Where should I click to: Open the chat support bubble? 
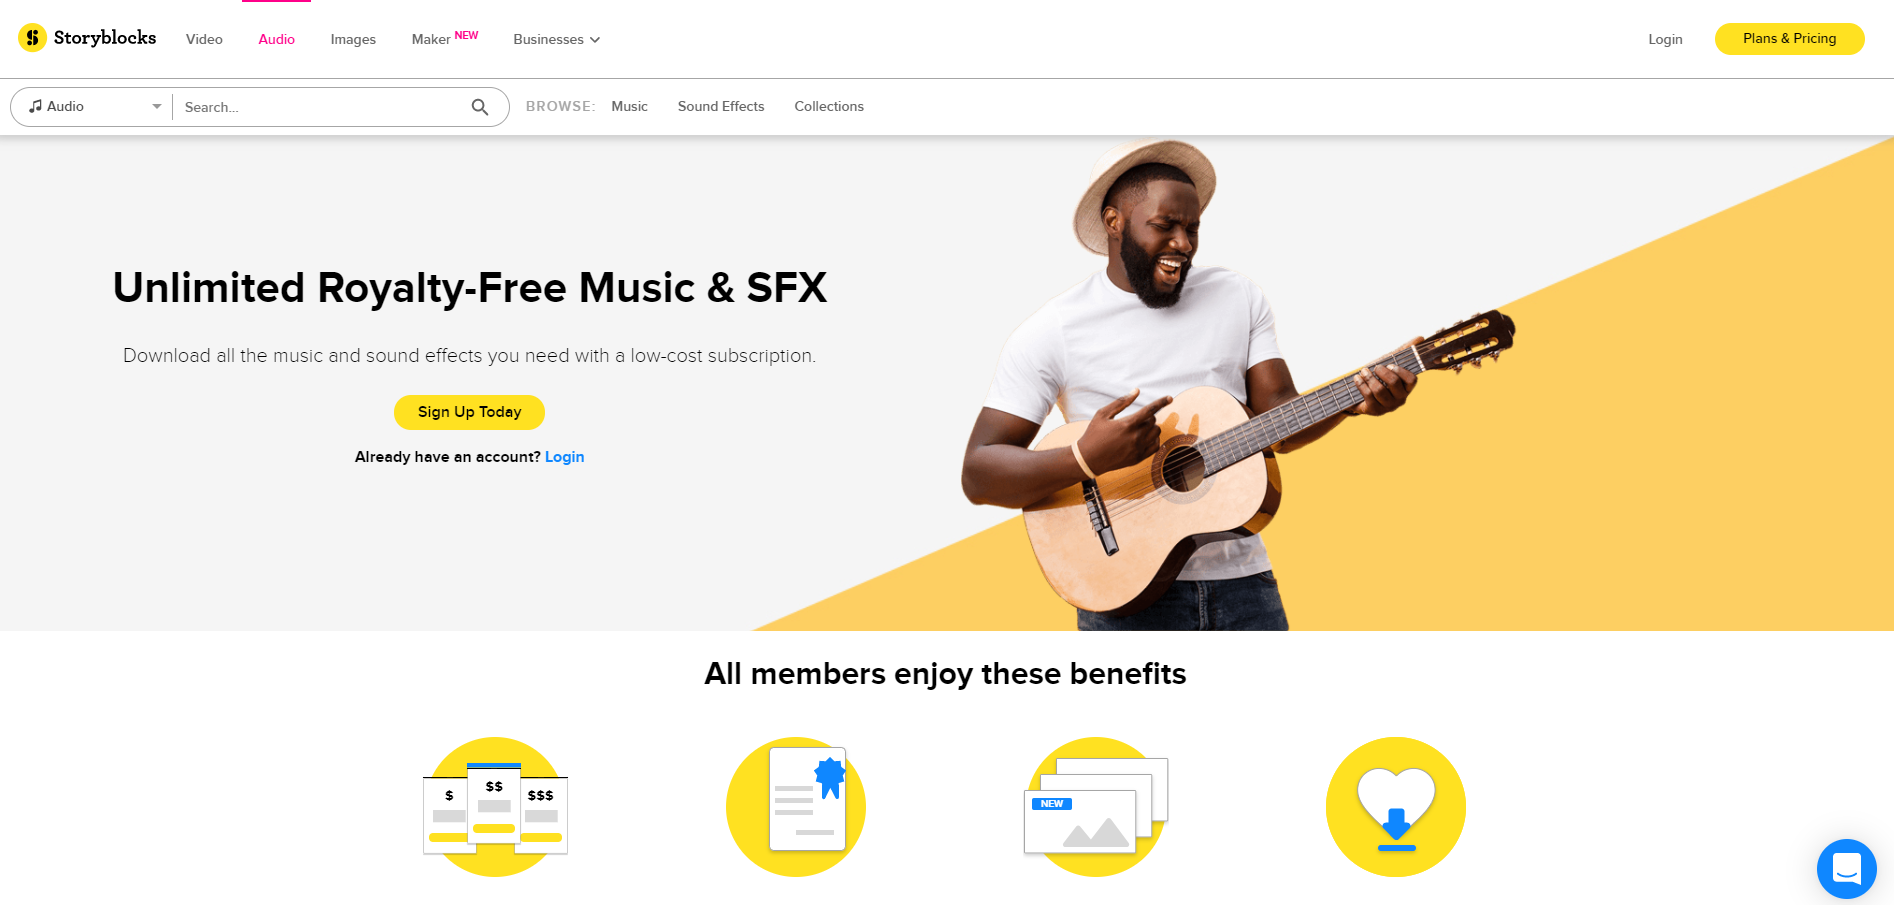pyautogui.click(x=1847, y=868)
